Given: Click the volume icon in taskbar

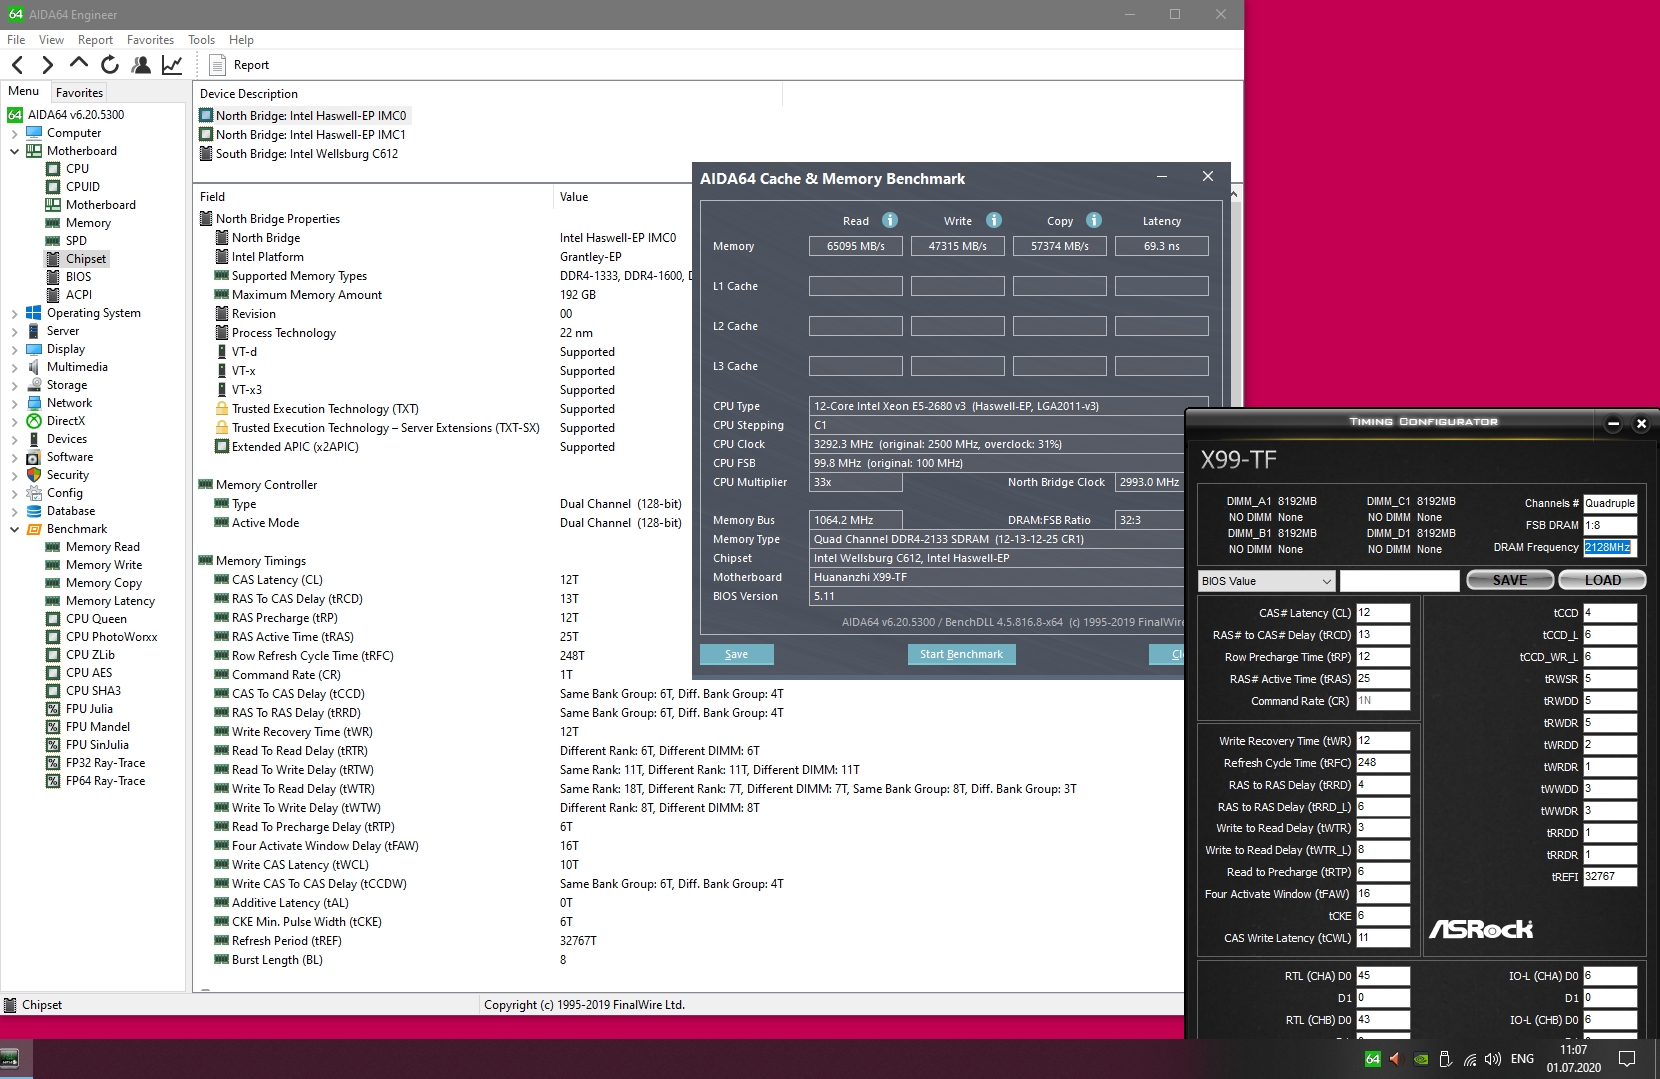Looking at the screenshot, I should (1493, 1059).
